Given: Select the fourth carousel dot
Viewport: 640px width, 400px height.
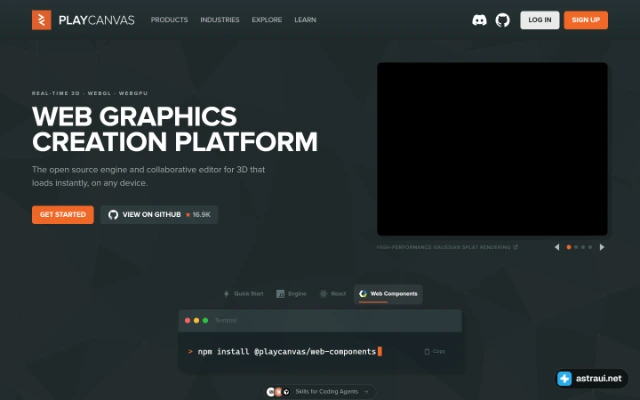Looking at the screenshot, I should (590, 247).
